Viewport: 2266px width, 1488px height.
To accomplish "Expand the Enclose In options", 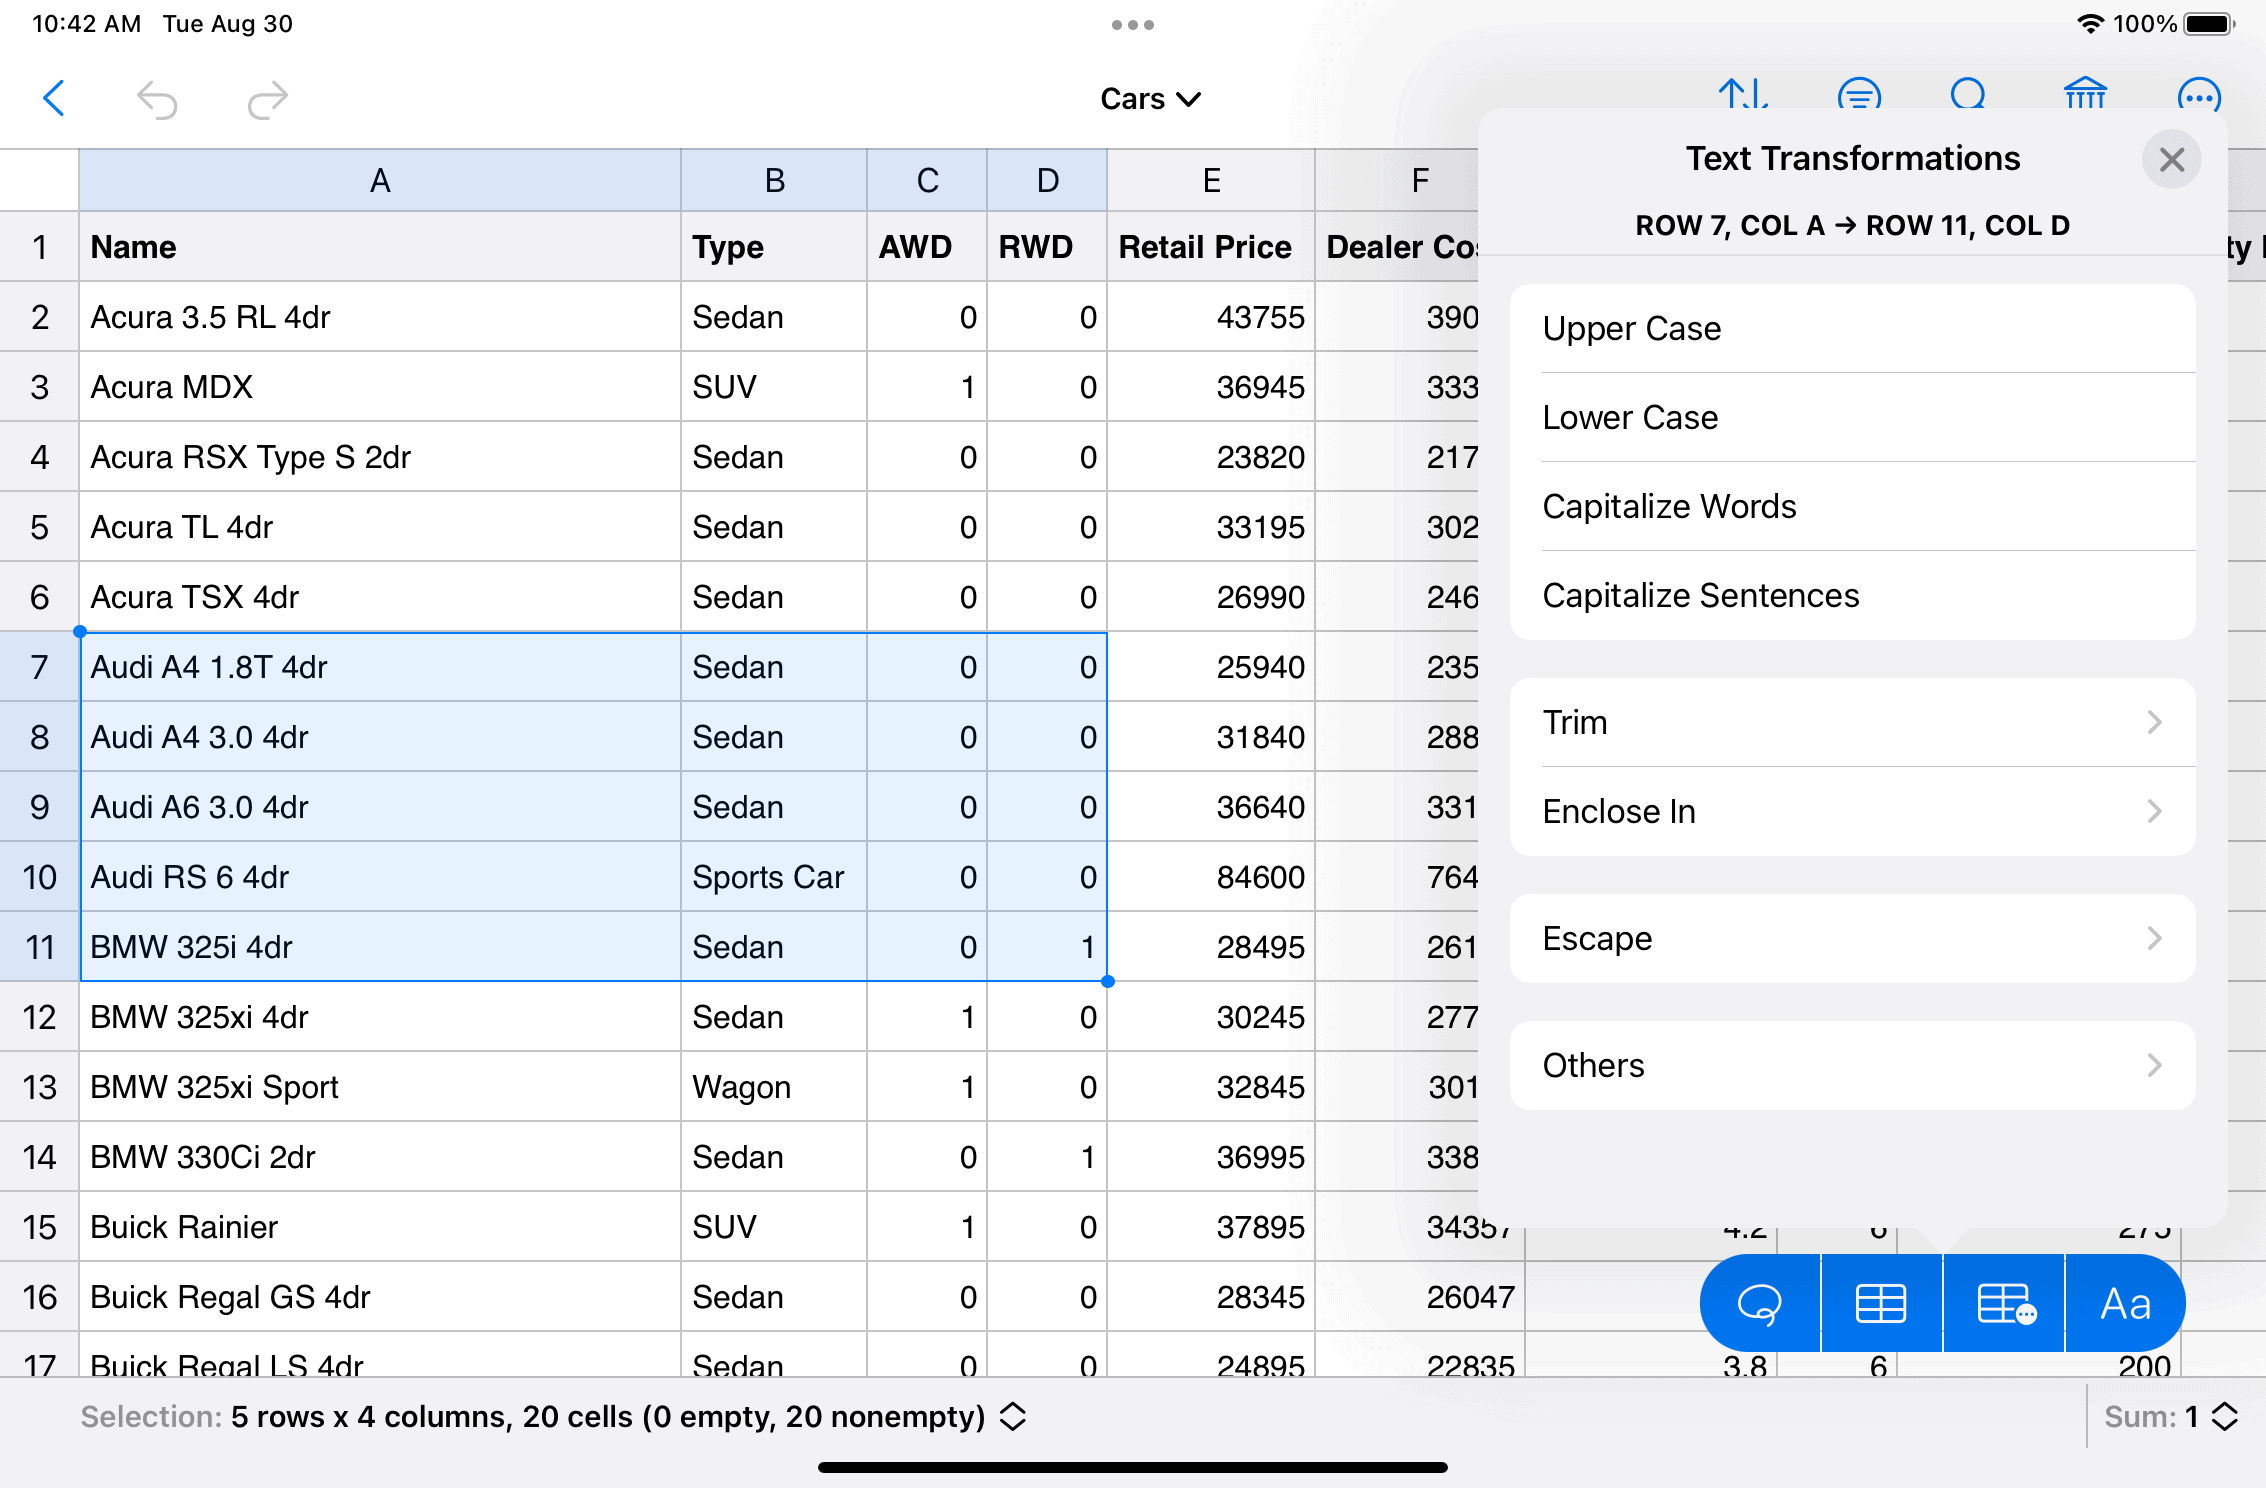I will pyautogui.click(x=1852, y=811).
